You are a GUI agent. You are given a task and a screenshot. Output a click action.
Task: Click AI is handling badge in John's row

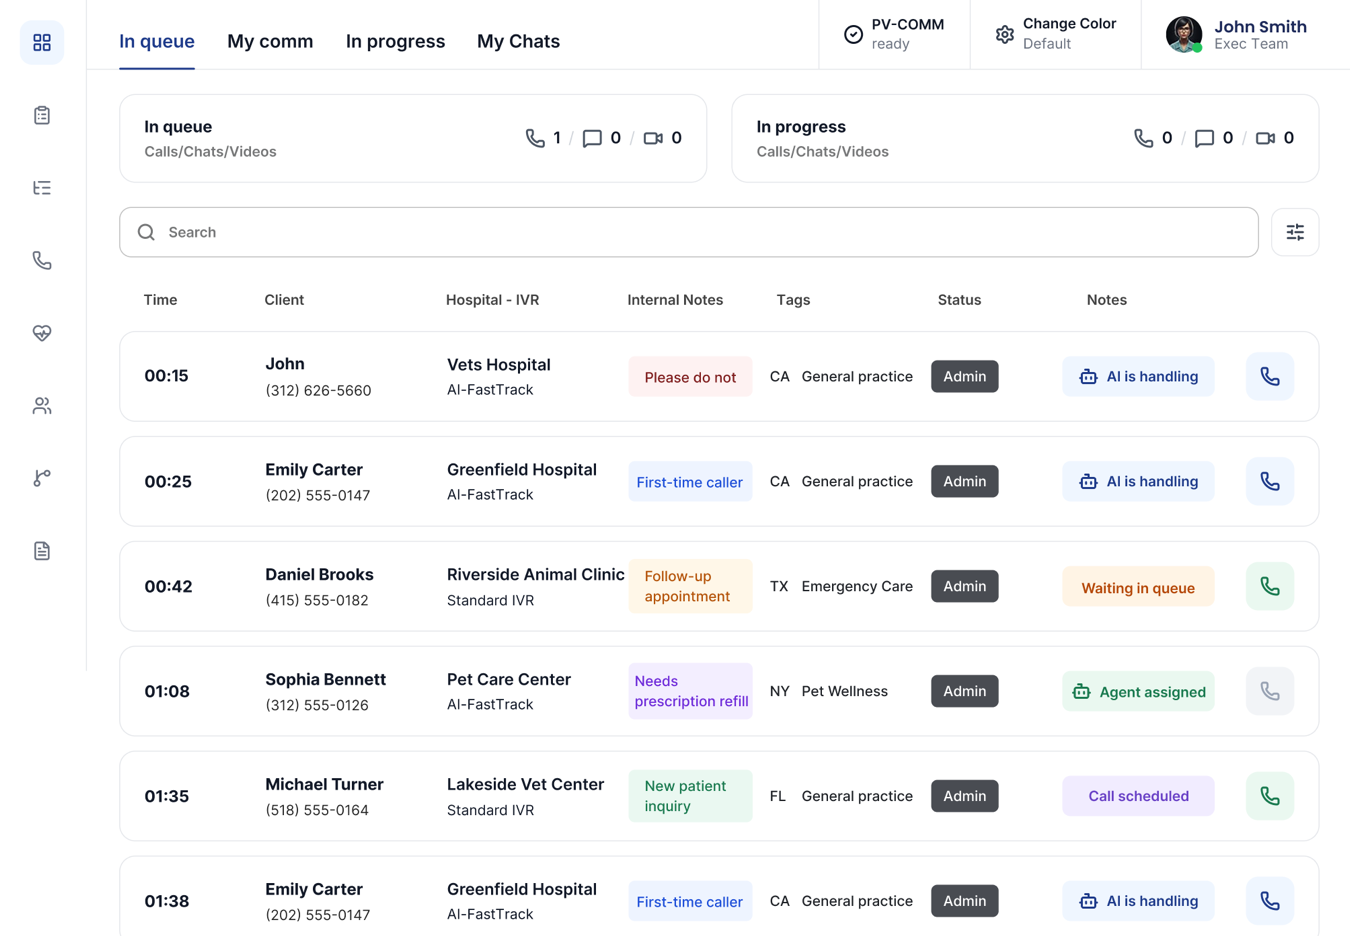coord(1138,376)
